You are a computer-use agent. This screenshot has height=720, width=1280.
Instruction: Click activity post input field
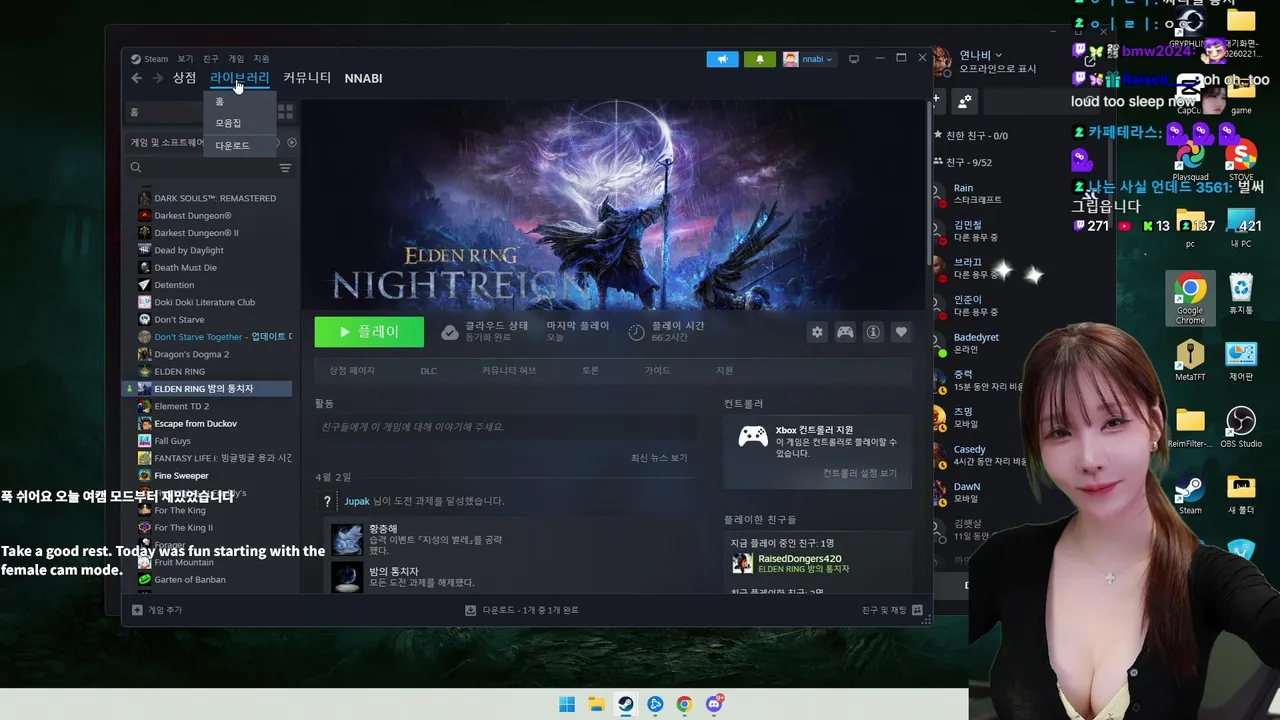[x=505, y=427]
